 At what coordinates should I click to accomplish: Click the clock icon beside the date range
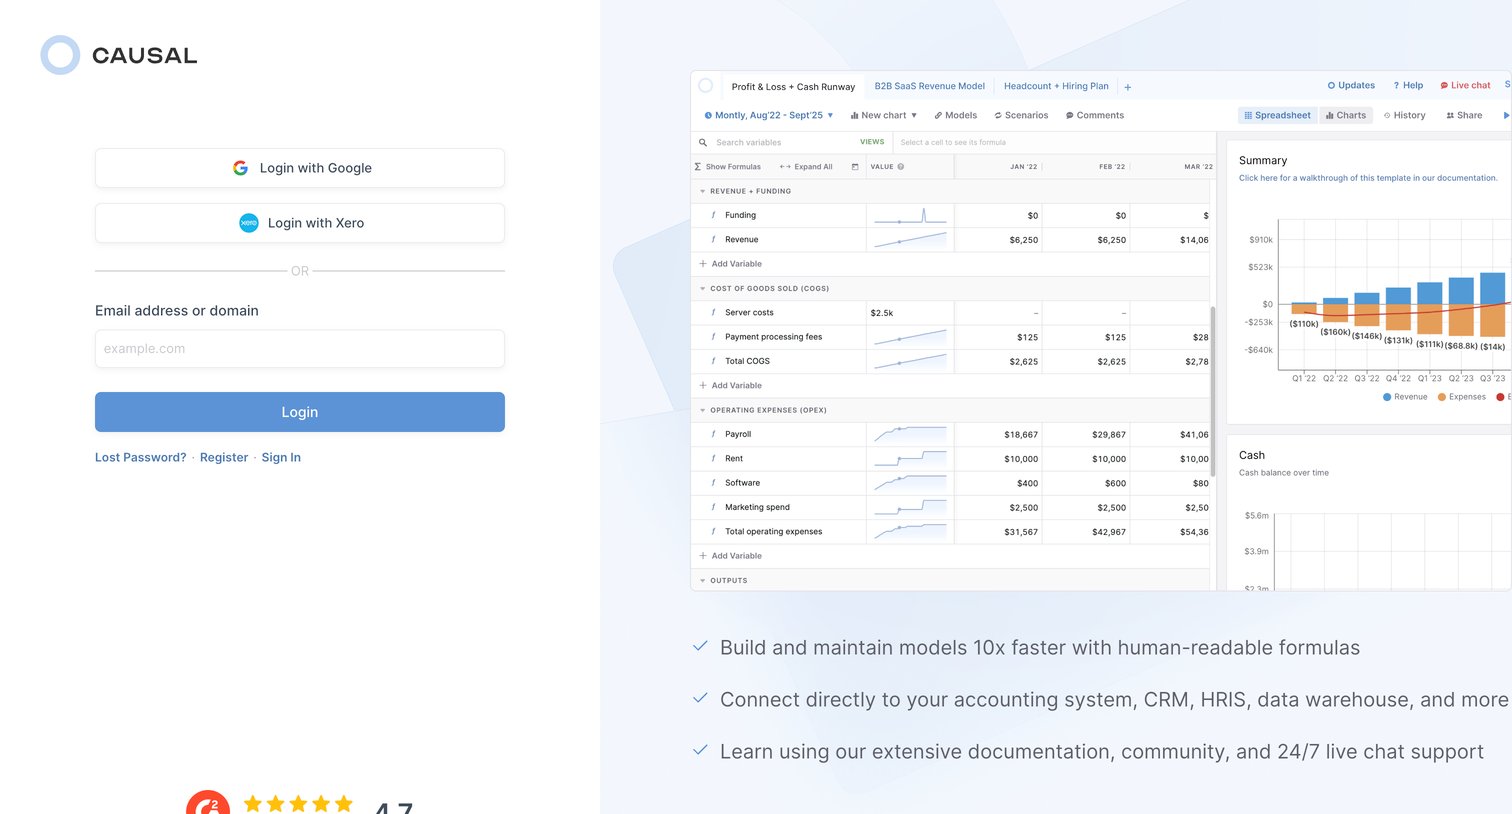tap(708, 115)
